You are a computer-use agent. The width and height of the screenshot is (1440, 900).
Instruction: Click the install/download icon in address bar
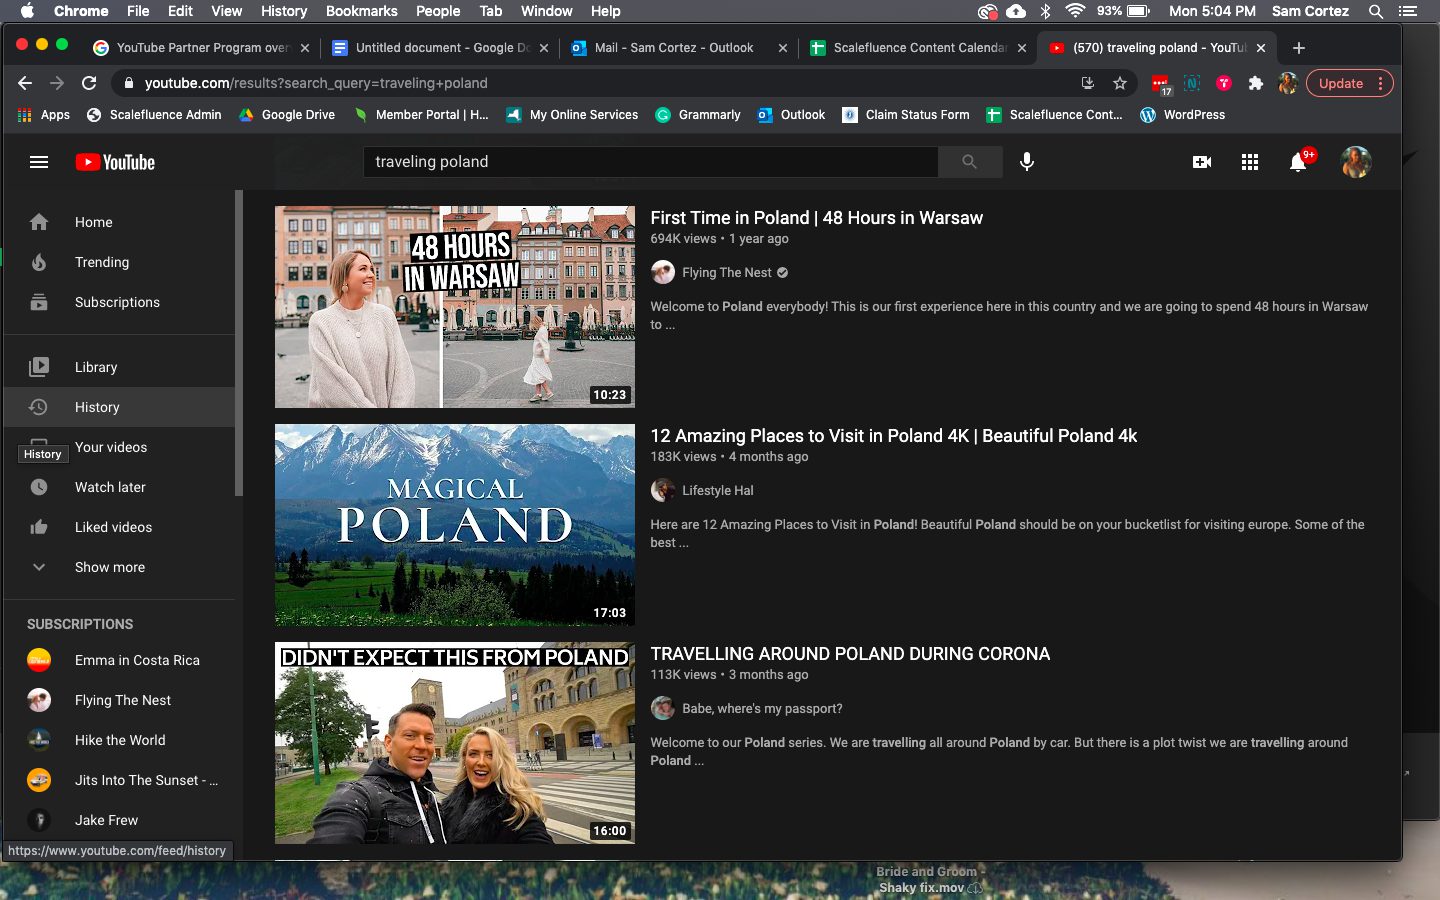tap(1088, 83)
